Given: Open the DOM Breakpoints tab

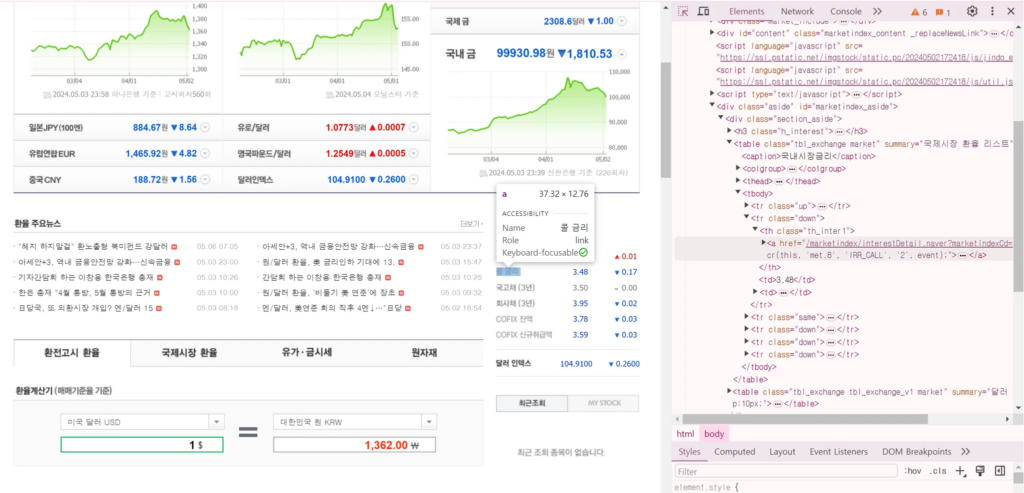Looking at the screenshot, I should point(917,452).
